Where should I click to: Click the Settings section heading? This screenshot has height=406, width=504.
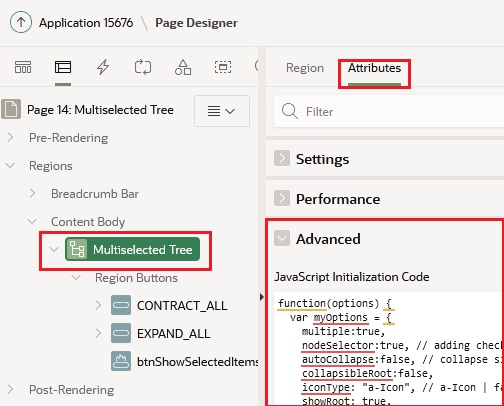(x=322, y=159)
